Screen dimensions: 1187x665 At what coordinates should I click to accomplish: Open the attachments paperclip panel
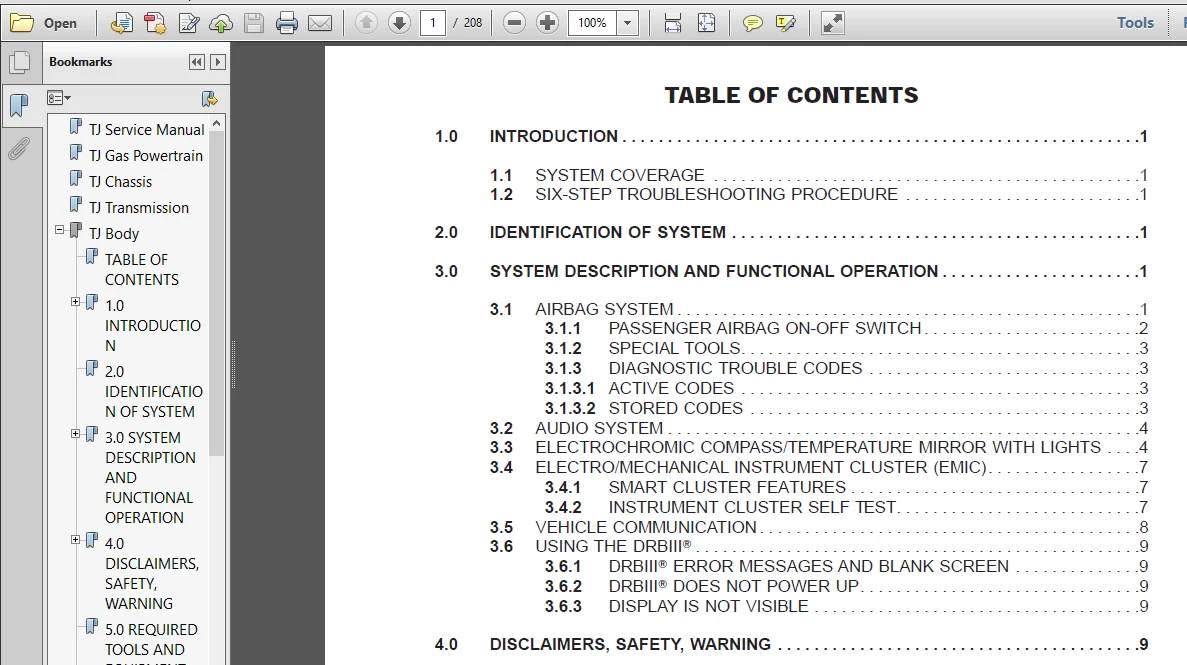pyautogui.click(x=19, y=148)
